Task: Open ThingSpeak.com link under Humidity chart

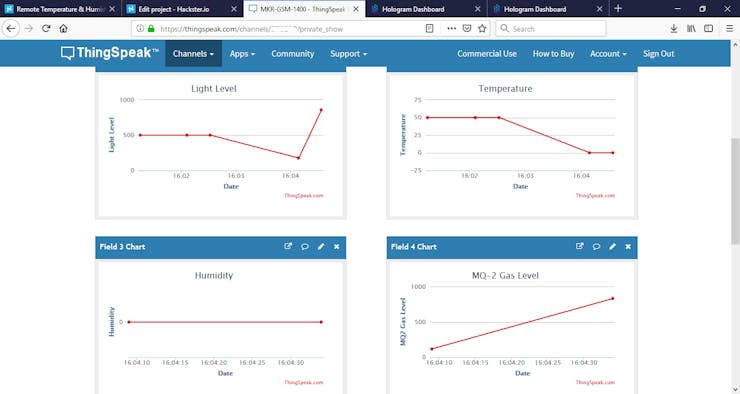Action: click(x=303, y=382)
